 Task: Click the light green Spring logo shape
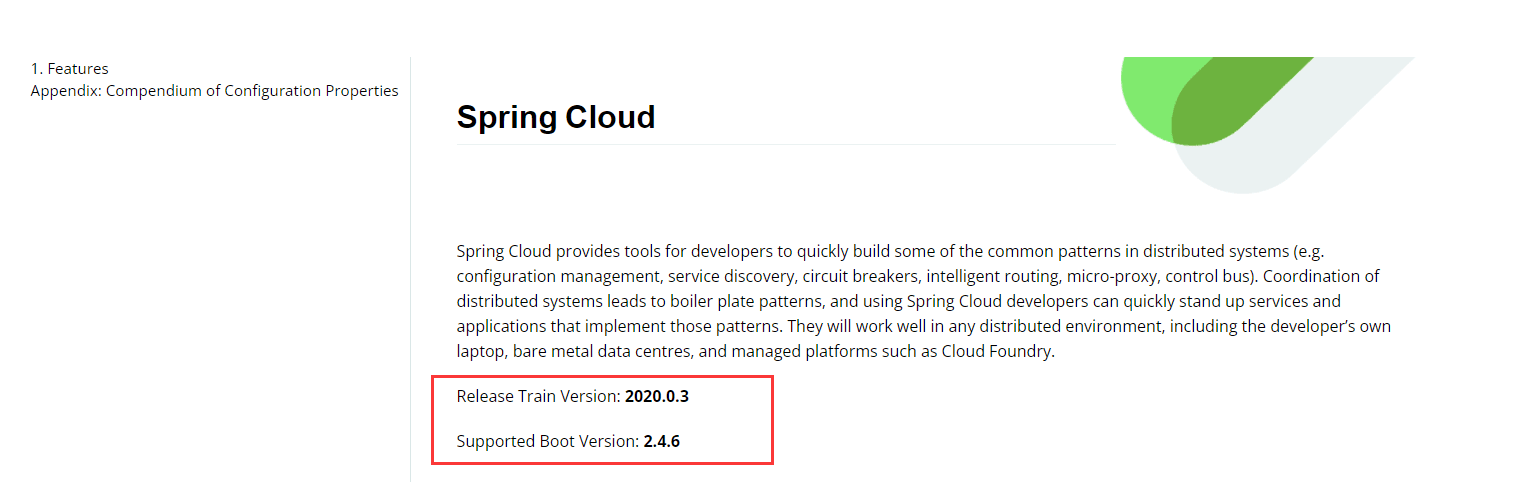pyautogui.click(x=1150, y=95)
